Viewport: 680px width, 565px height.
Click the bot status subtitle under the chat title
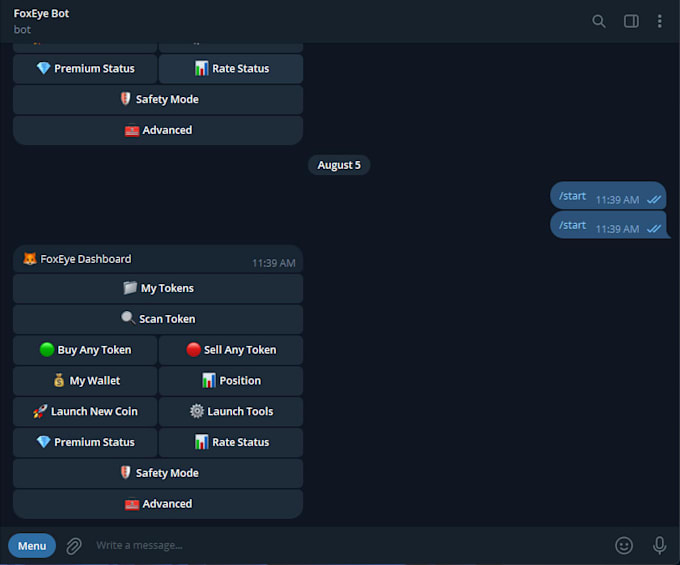click(22, 29)
